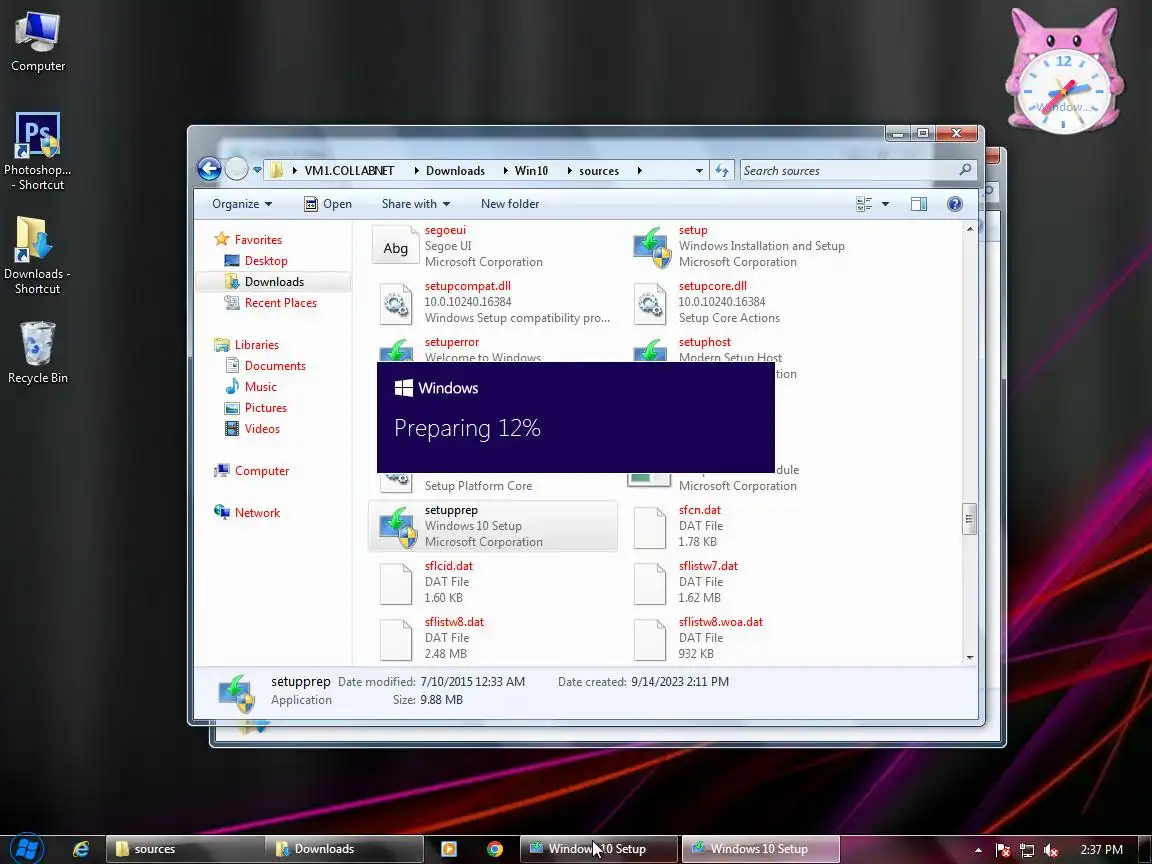Viewport: 1152px width, 864px height.
Task: Click New folder in toolbar
Action: click(x=510, y=204)
